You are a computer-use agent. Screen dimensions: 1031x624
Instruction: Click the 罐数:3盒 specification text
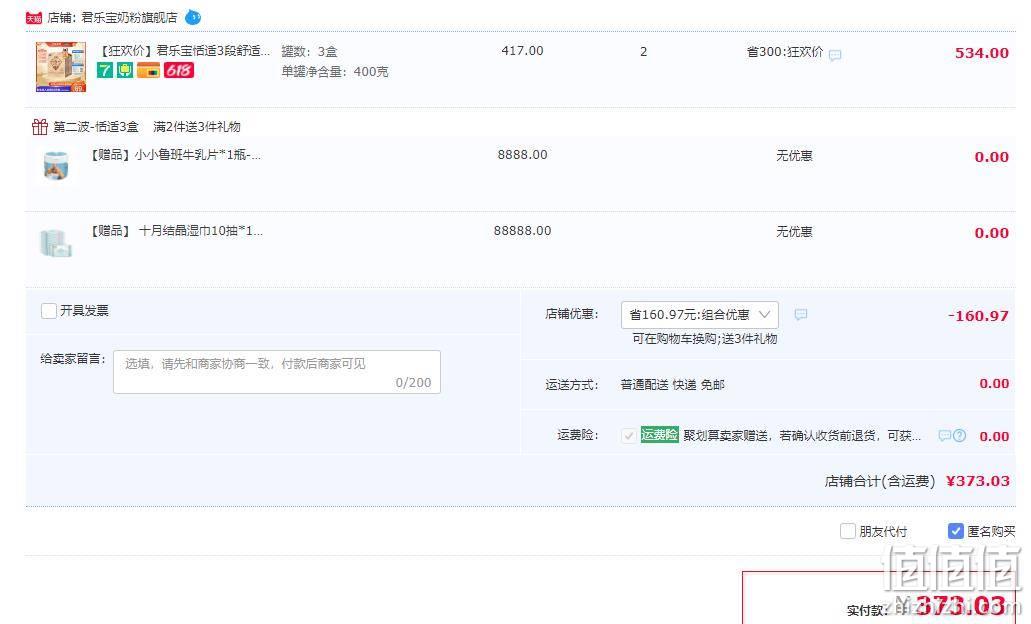point(309,51)
